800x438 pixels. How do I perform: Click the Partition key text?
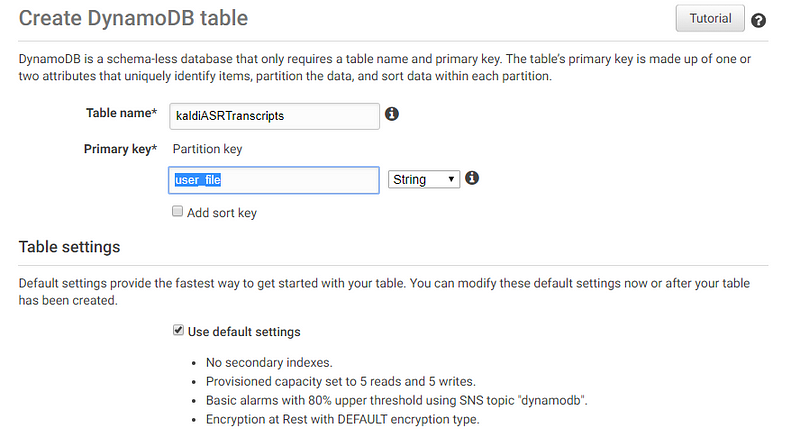[x=207, y=149]
